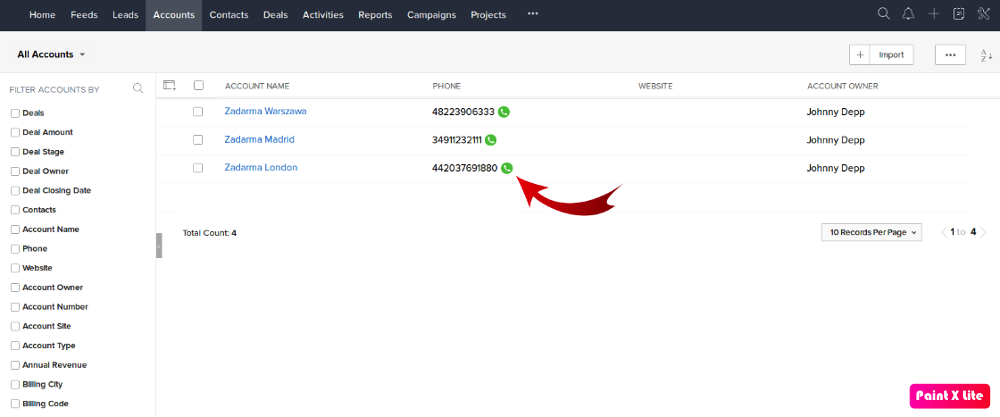Open the All Accounts view dropdown
The width and height of the screenshot is (1000, 417).
[x=52, y=54]
